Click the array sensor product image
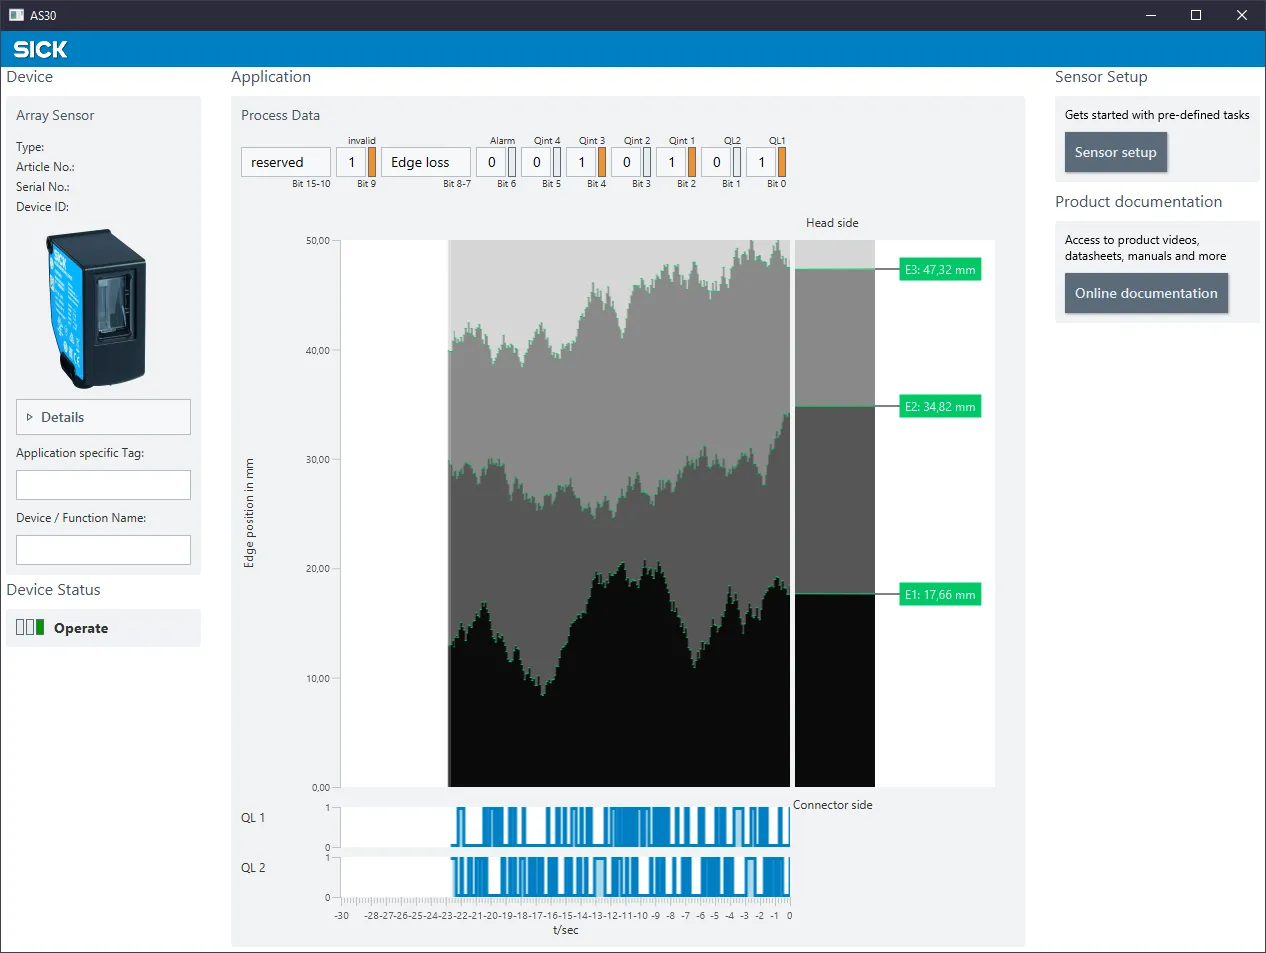The image size is (1266, 953). click(x=96, y=308)
